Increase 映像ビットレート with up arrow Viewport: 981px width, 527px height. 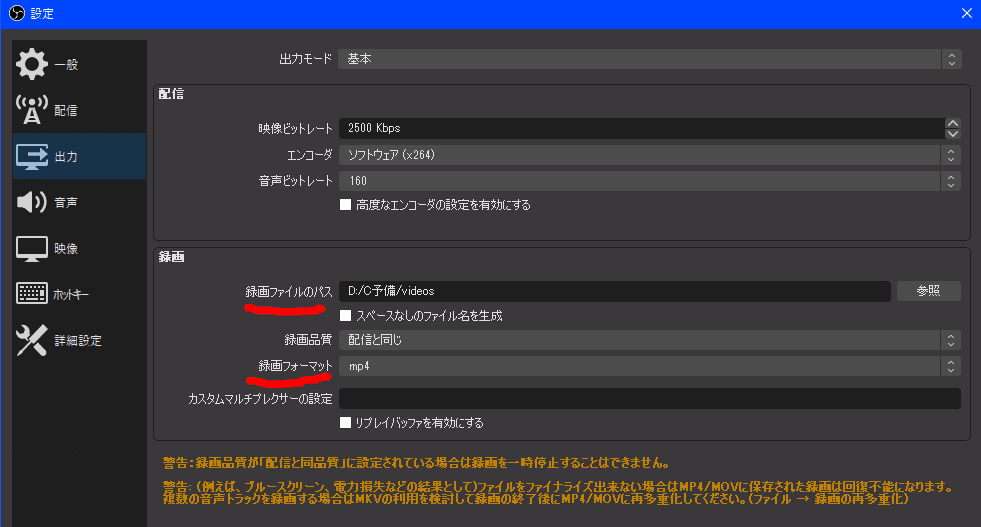(x=953, y=123)
